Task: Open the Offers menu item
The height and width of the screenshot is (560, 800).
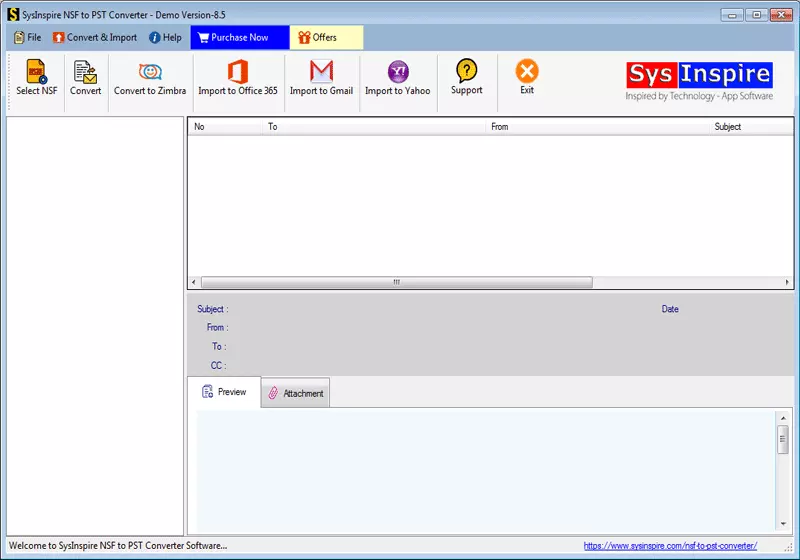Action: (x=326, y=37)
